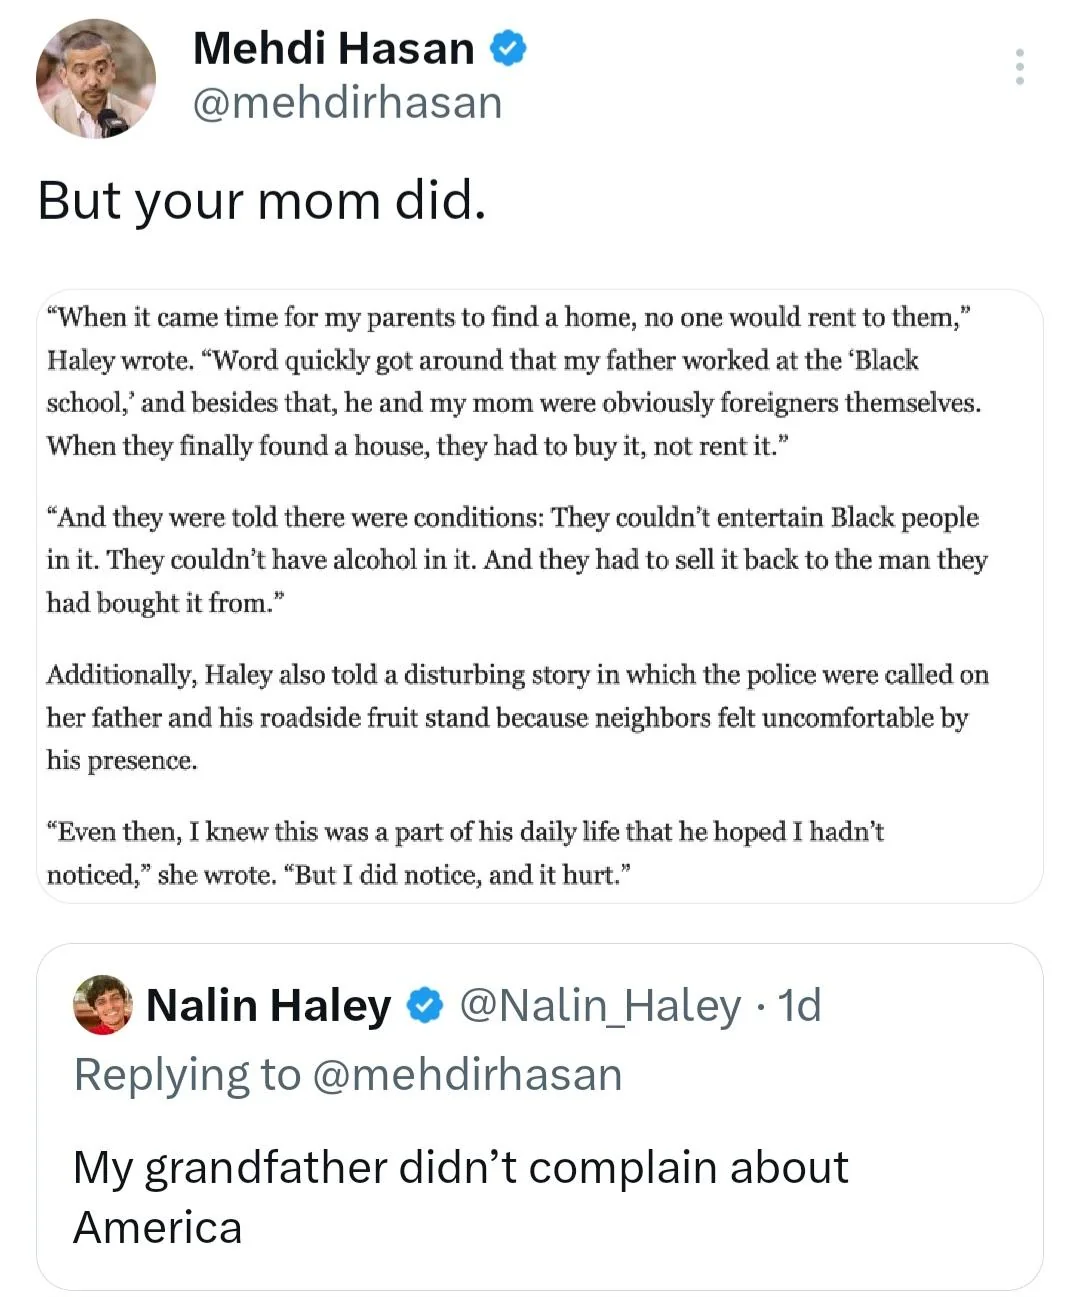The height and width of the screenshot is (1297, 1080).
Task: Click the "And they were told" paragraph
Action: 516,560
